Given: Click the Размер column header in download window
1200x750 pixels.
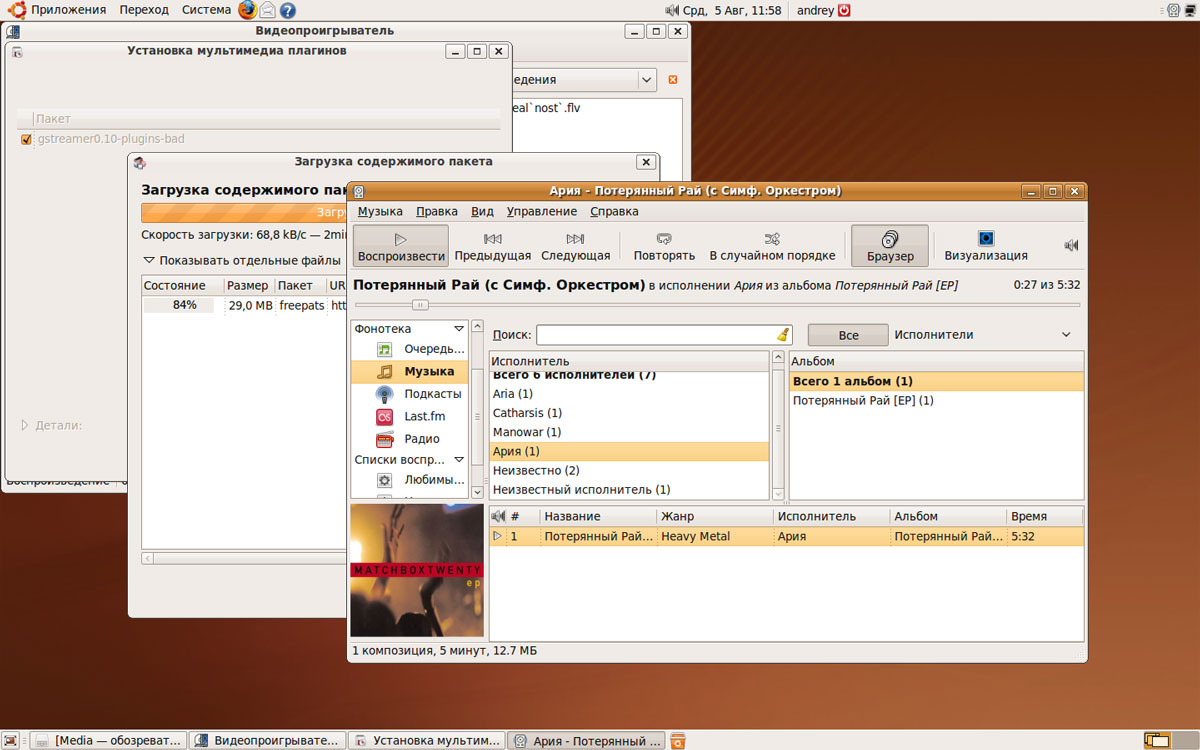Looking at the screenshot, I should [x=247, y=285].
